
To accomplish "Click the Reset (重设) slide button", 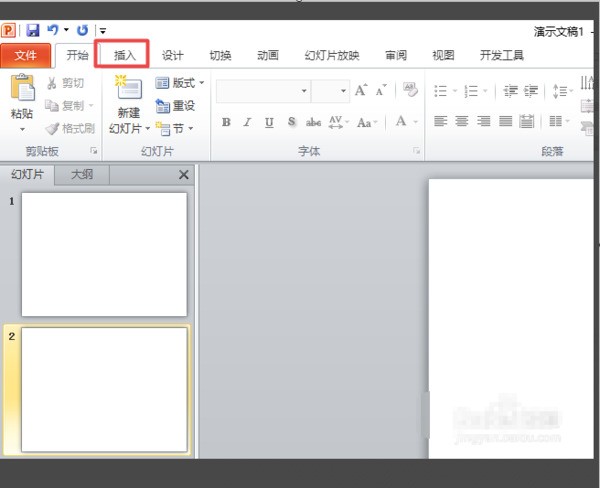I will pos(176,105).
